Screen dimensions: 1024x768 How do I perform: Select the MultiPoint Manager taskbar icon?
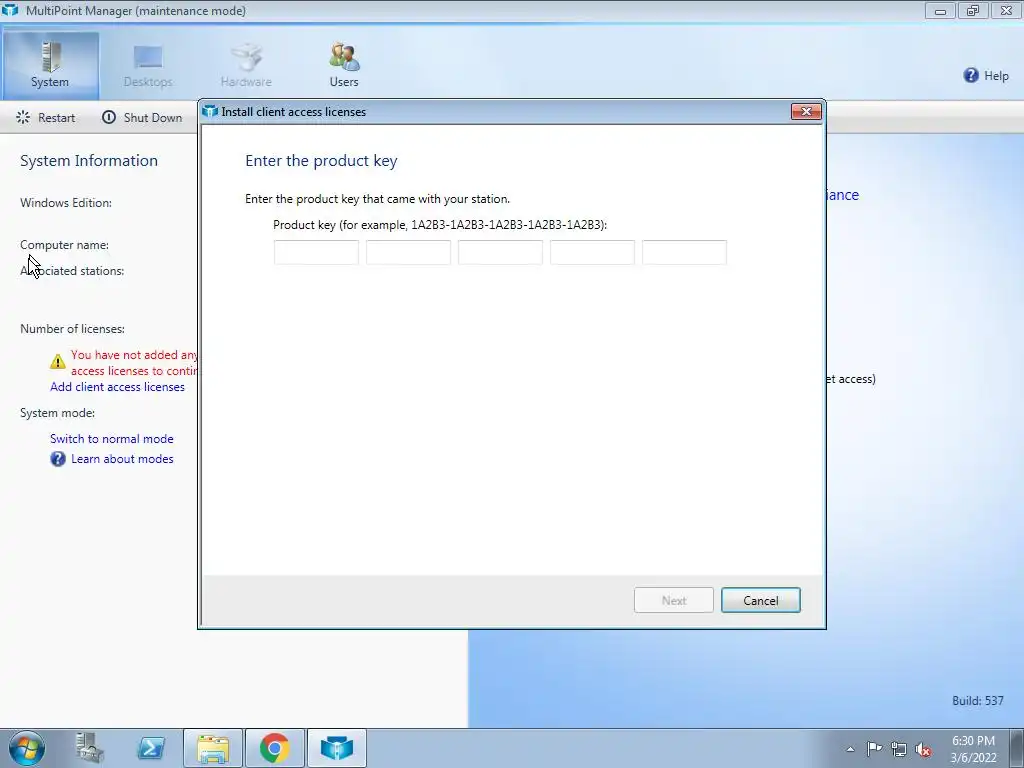tap(336, 748)
